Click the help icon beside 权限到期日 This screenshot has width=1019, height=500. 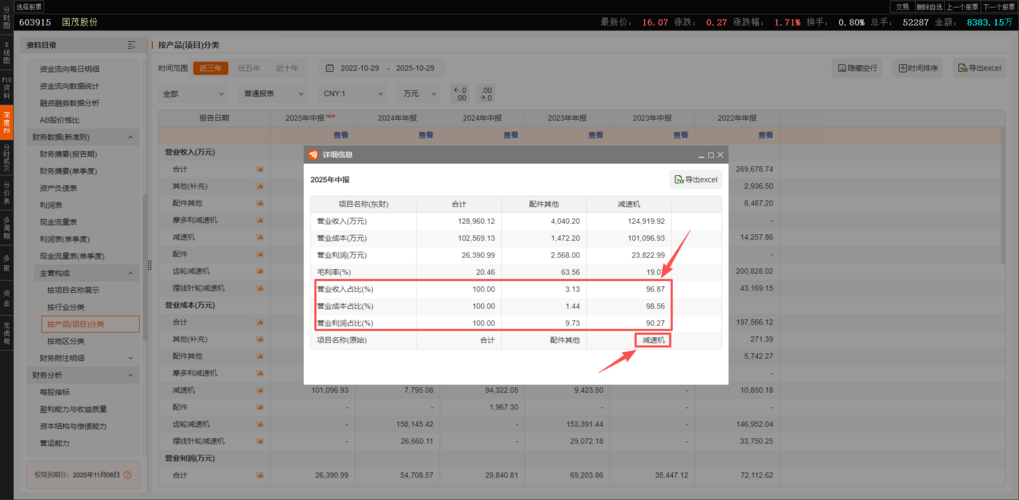(x=127, y=475)
